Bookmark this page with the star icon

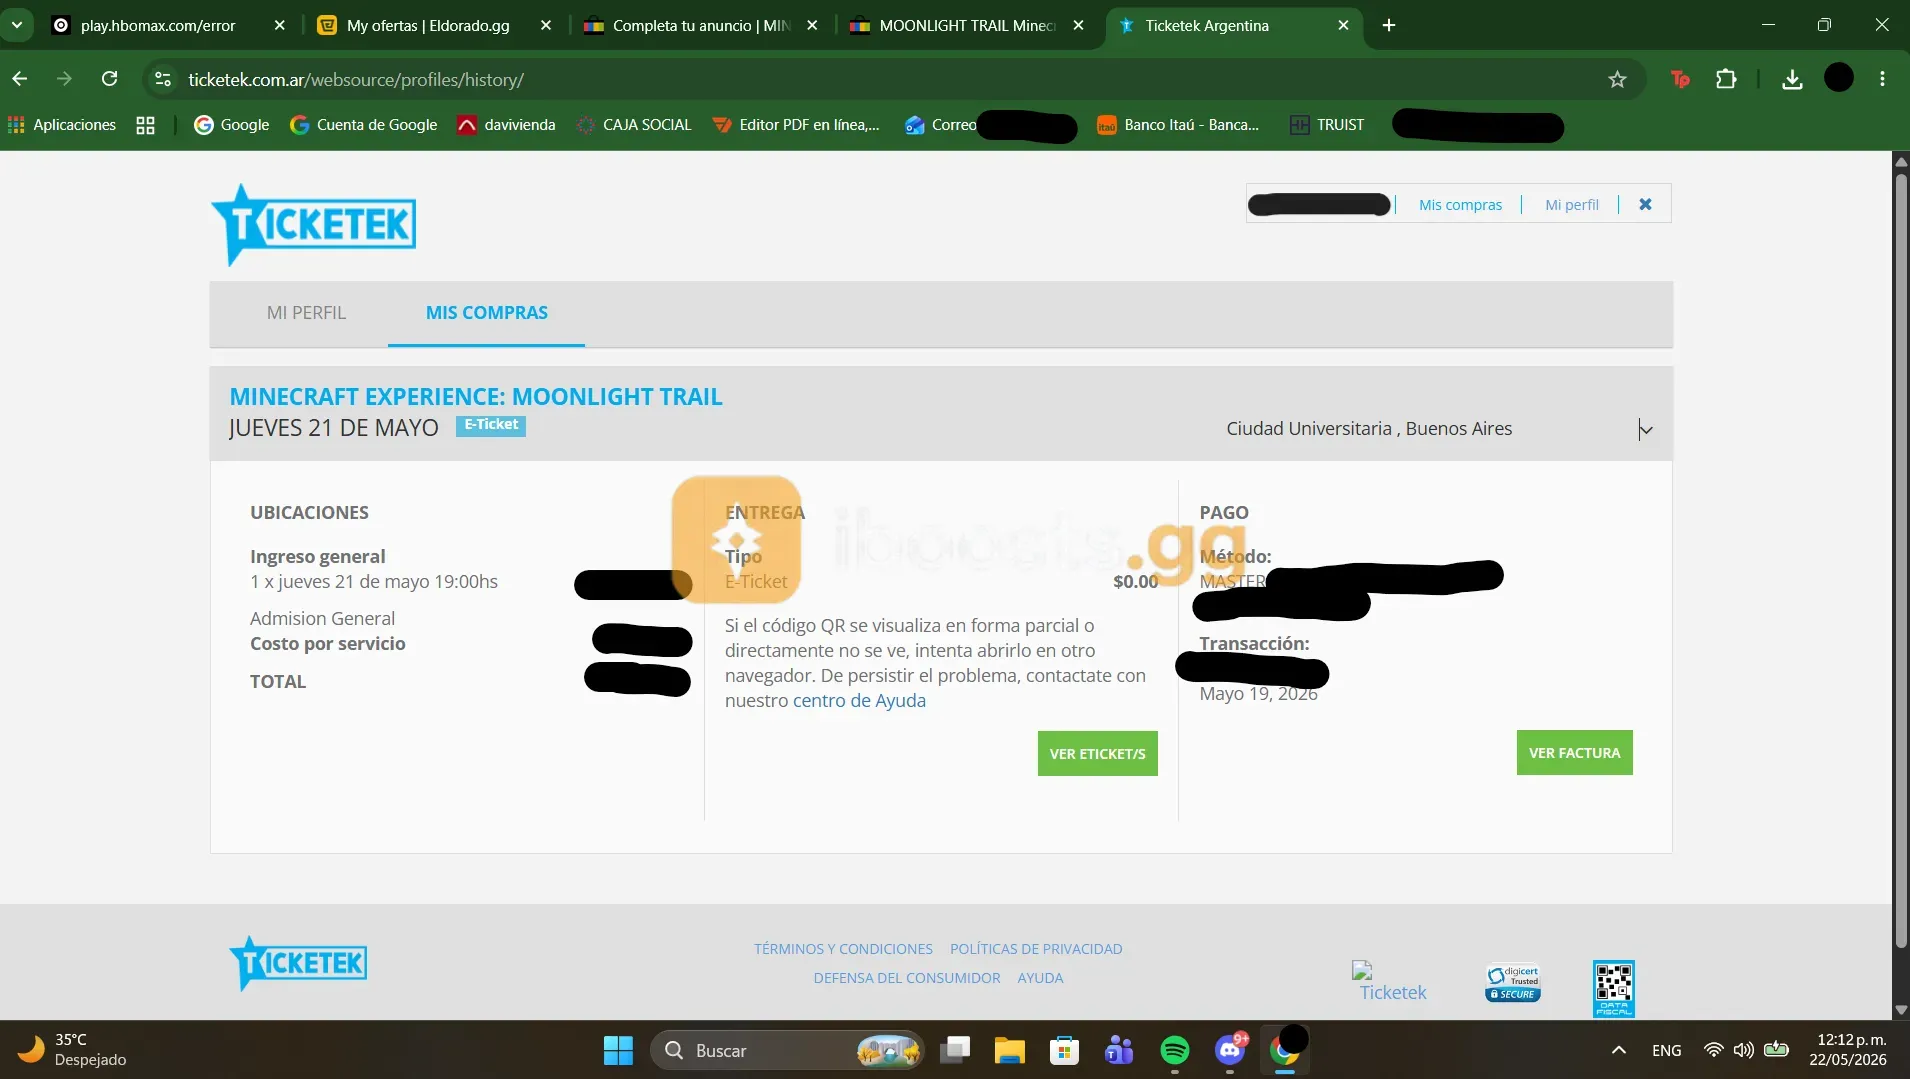1617,79
